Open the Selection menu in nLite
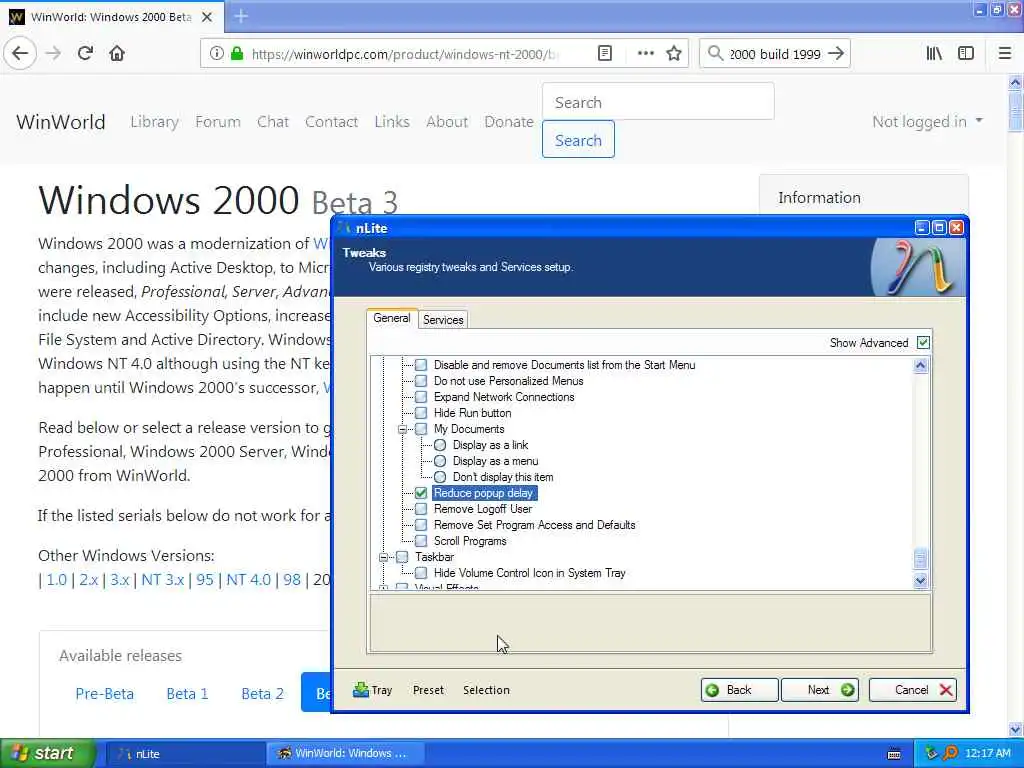The width and height of the screenshot is (1024, 768). click(487, 690)
